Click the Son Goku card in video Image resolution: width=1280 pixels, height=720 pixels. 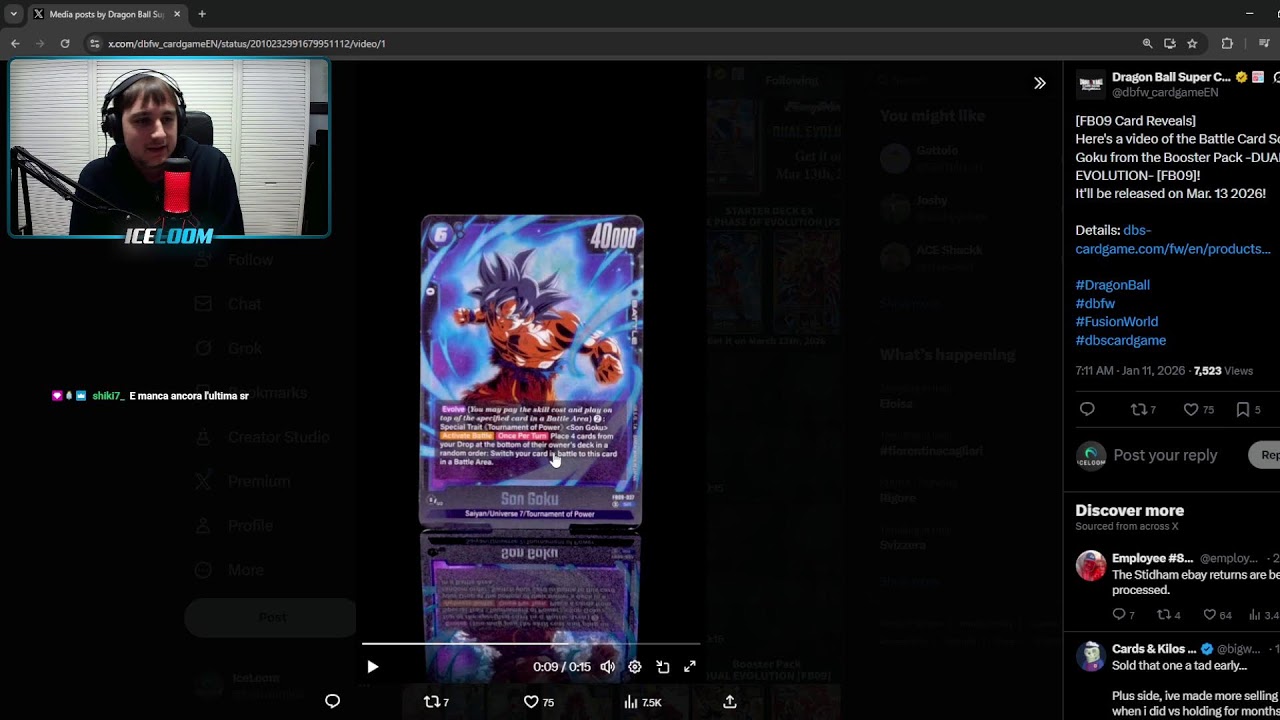(531, 369)
